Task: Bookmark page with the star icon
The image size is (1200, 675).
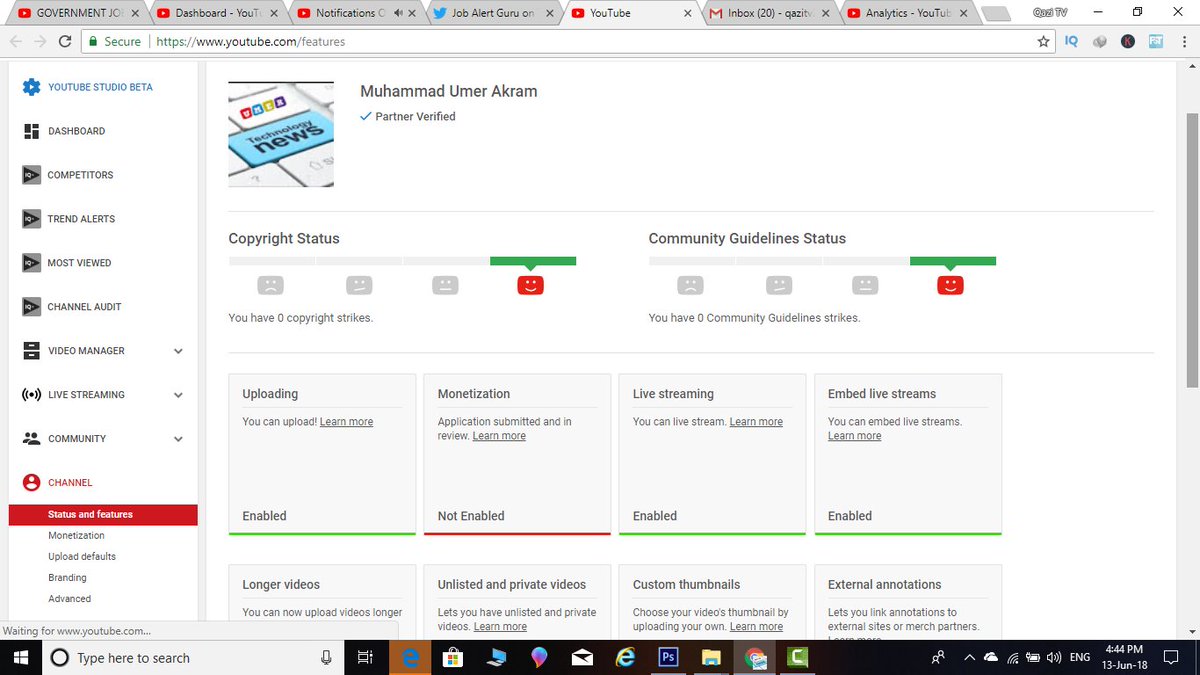Action: pyautogui.click(x=1044, y=42)
